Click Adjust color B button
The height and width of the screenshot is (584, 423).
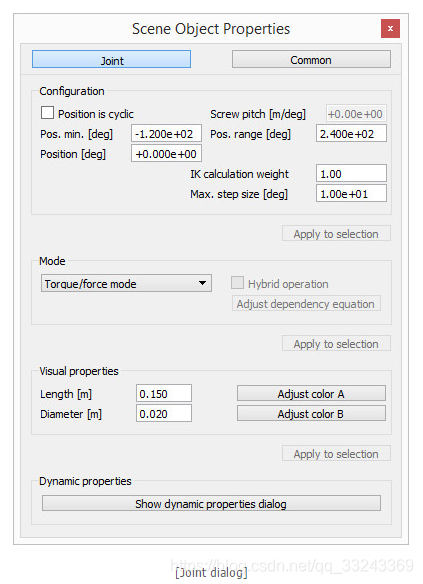click(x=311, y=414)
